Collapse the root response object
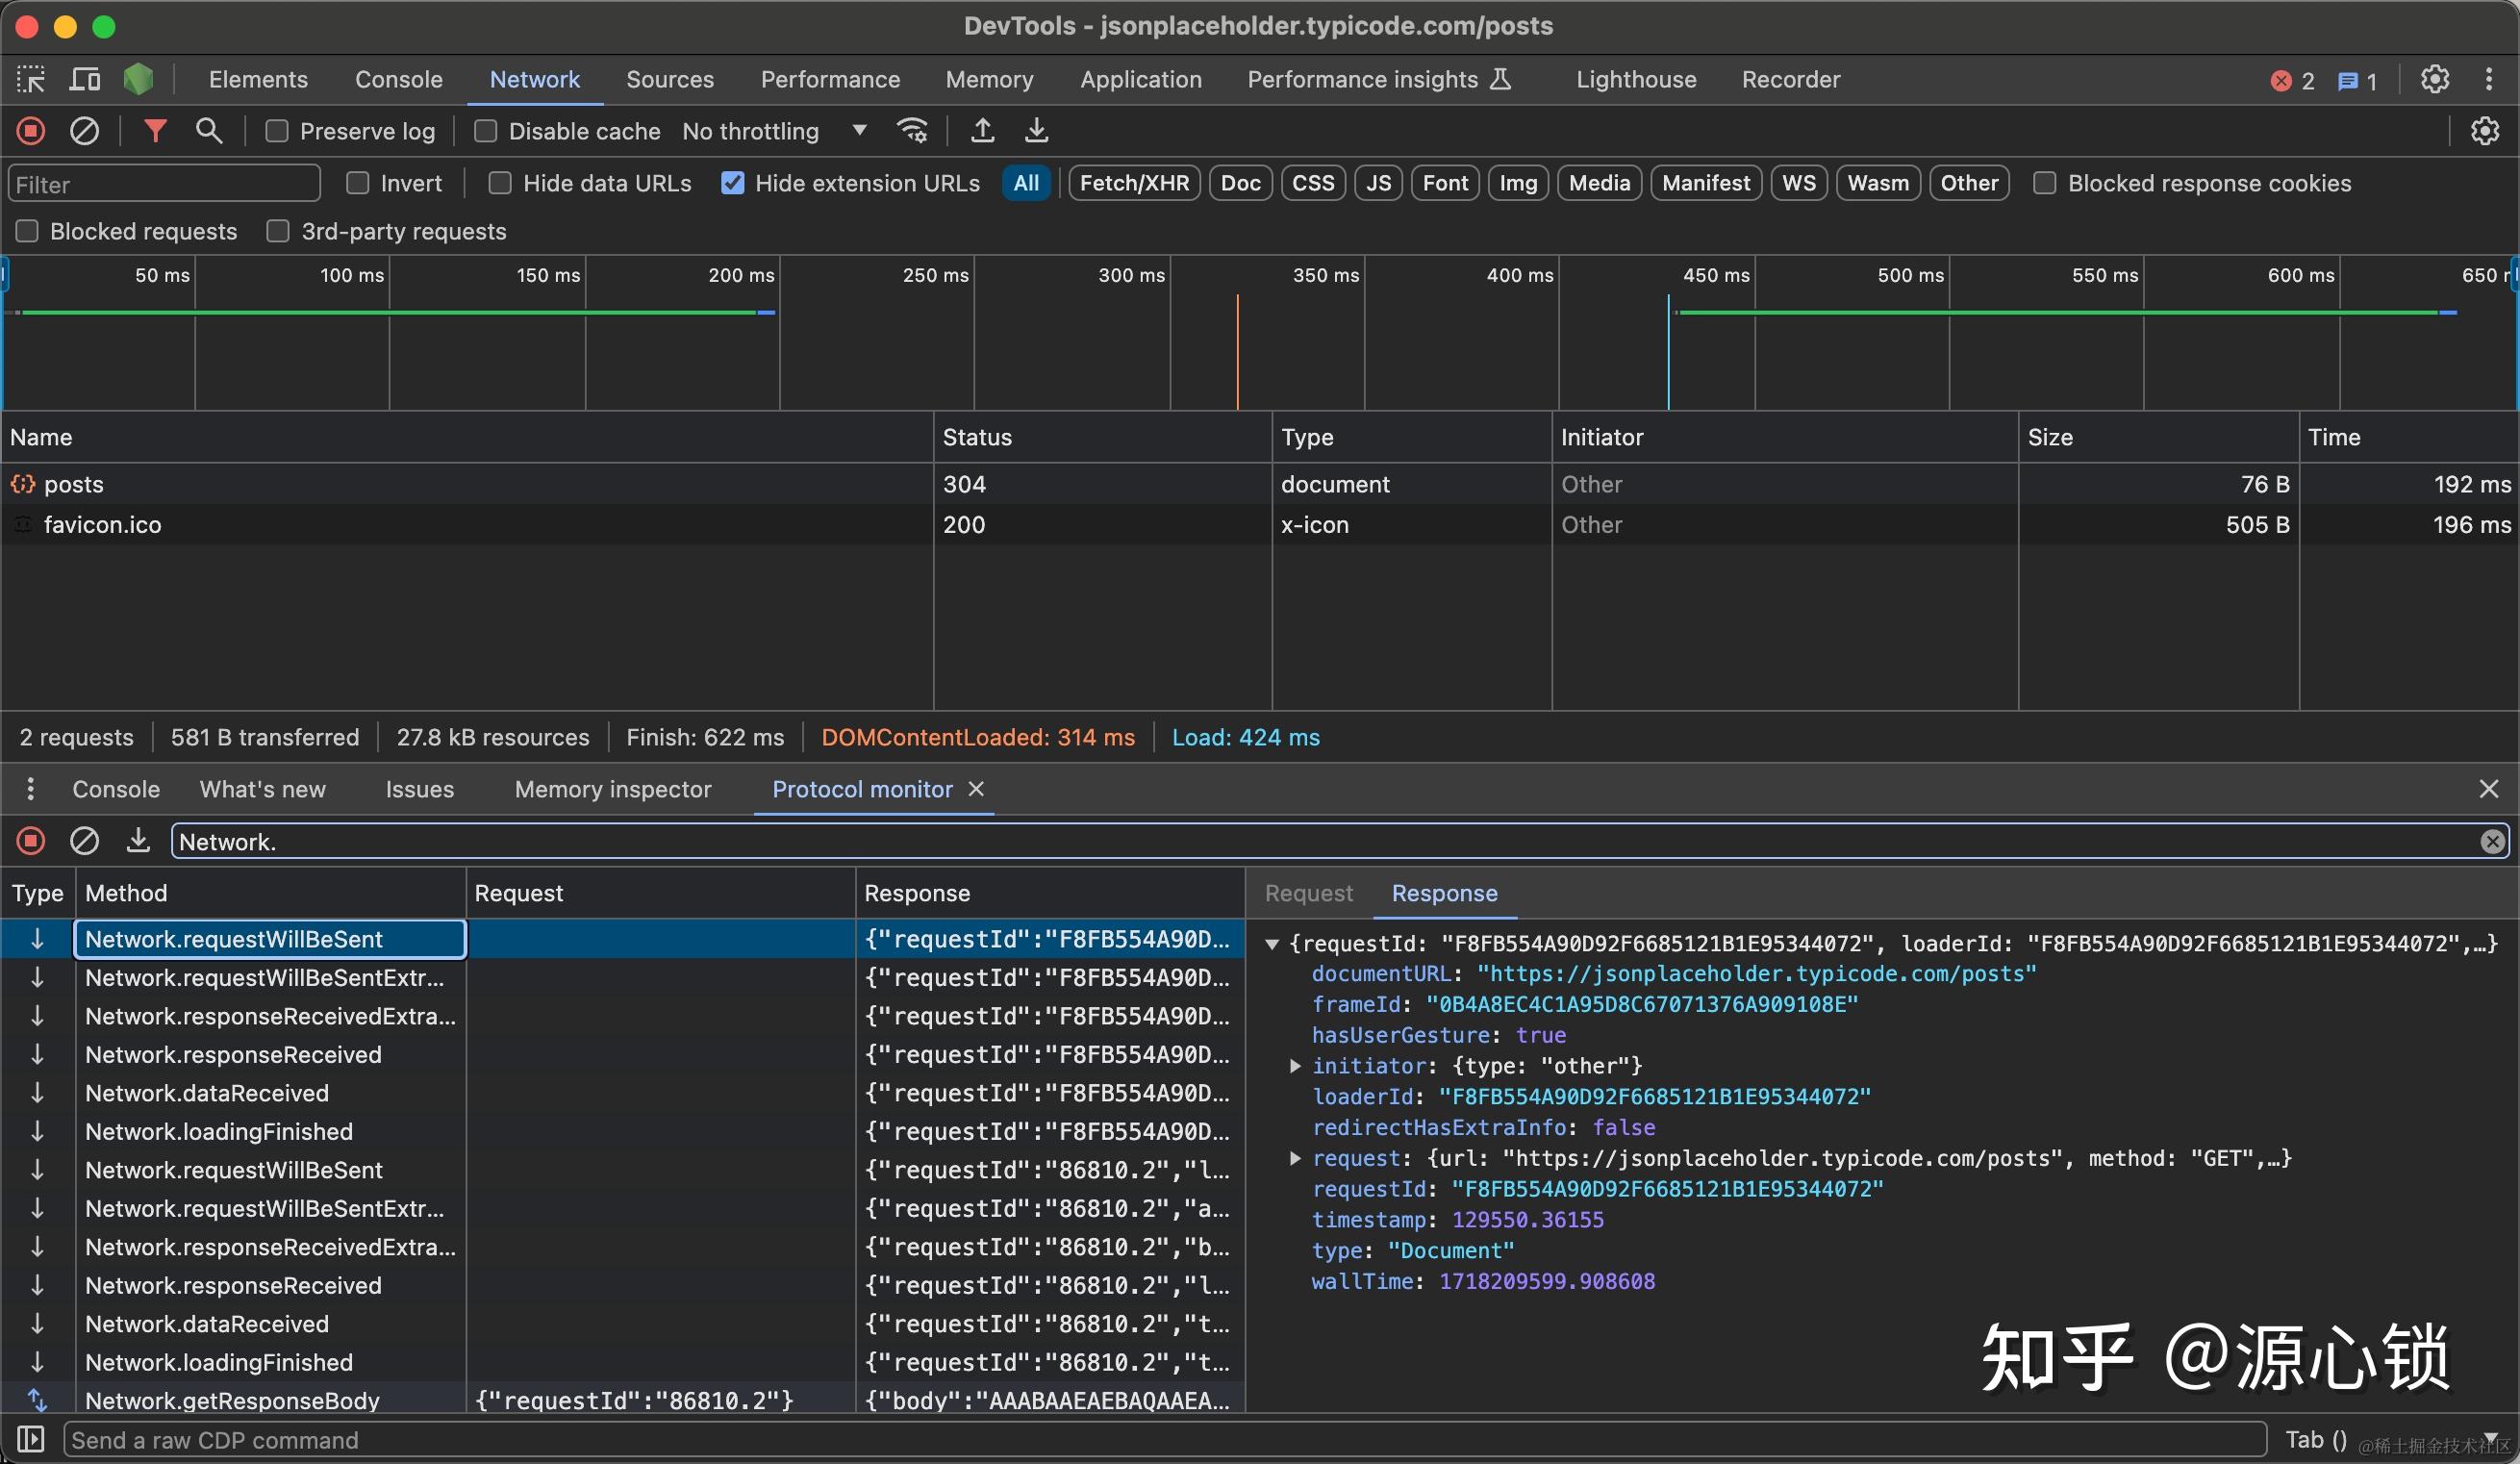The height and width of the screenshot is (1464, 2520). pos(1272,943)
